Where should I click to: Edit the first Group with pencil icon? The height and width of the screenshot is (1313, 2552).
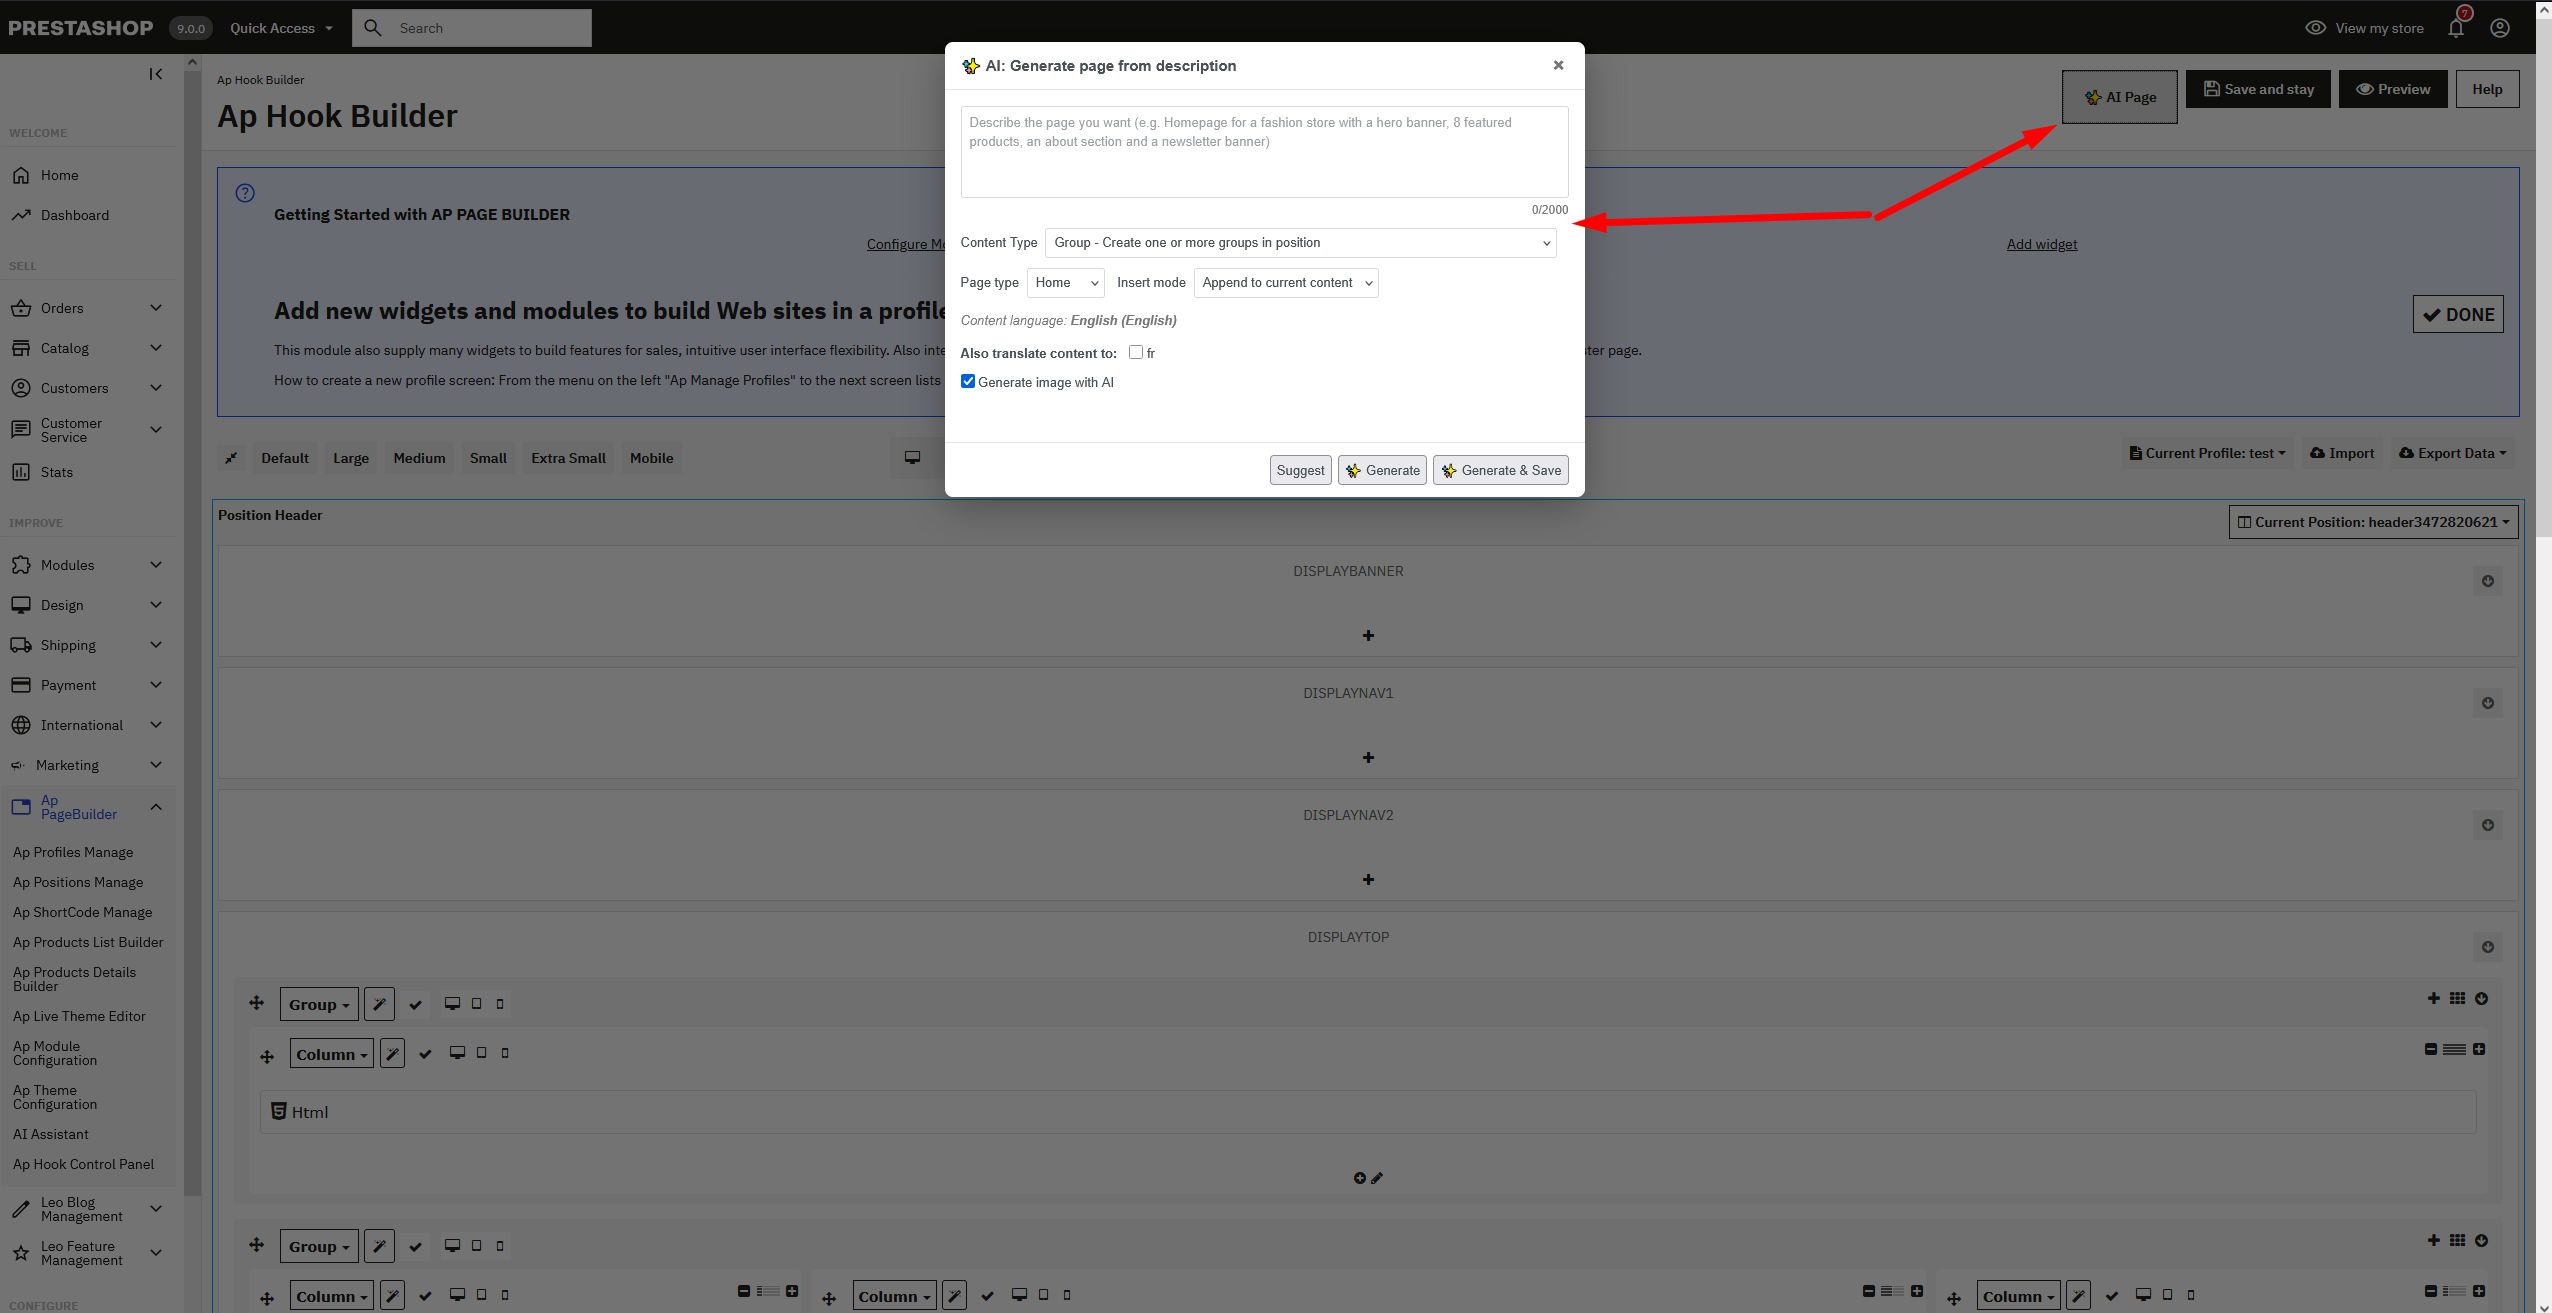pos(379,1004)
